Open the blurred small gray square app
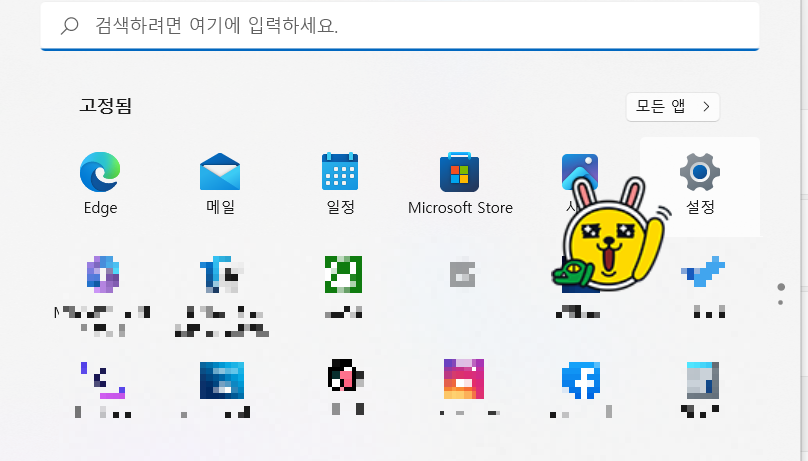The width and height of the screenshot is (808, 461). (462, 274)
